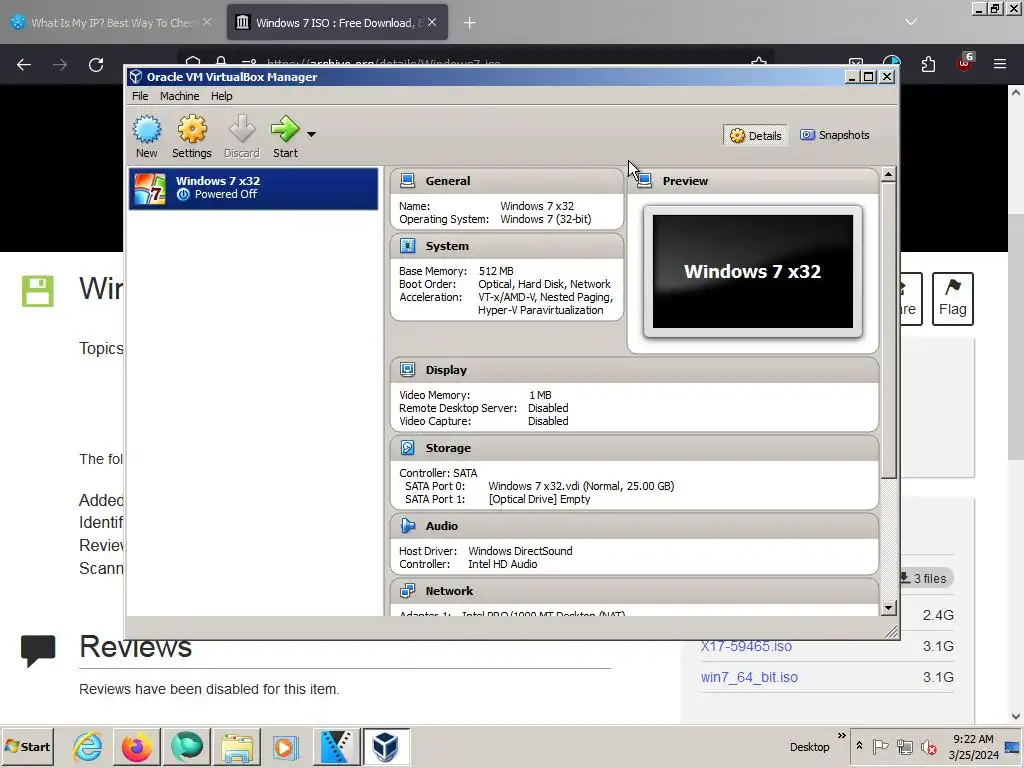The height and width of the screenshot is (768, 1024).
Task: Open the file explorer taskbar icon
Action: point(236,746)
